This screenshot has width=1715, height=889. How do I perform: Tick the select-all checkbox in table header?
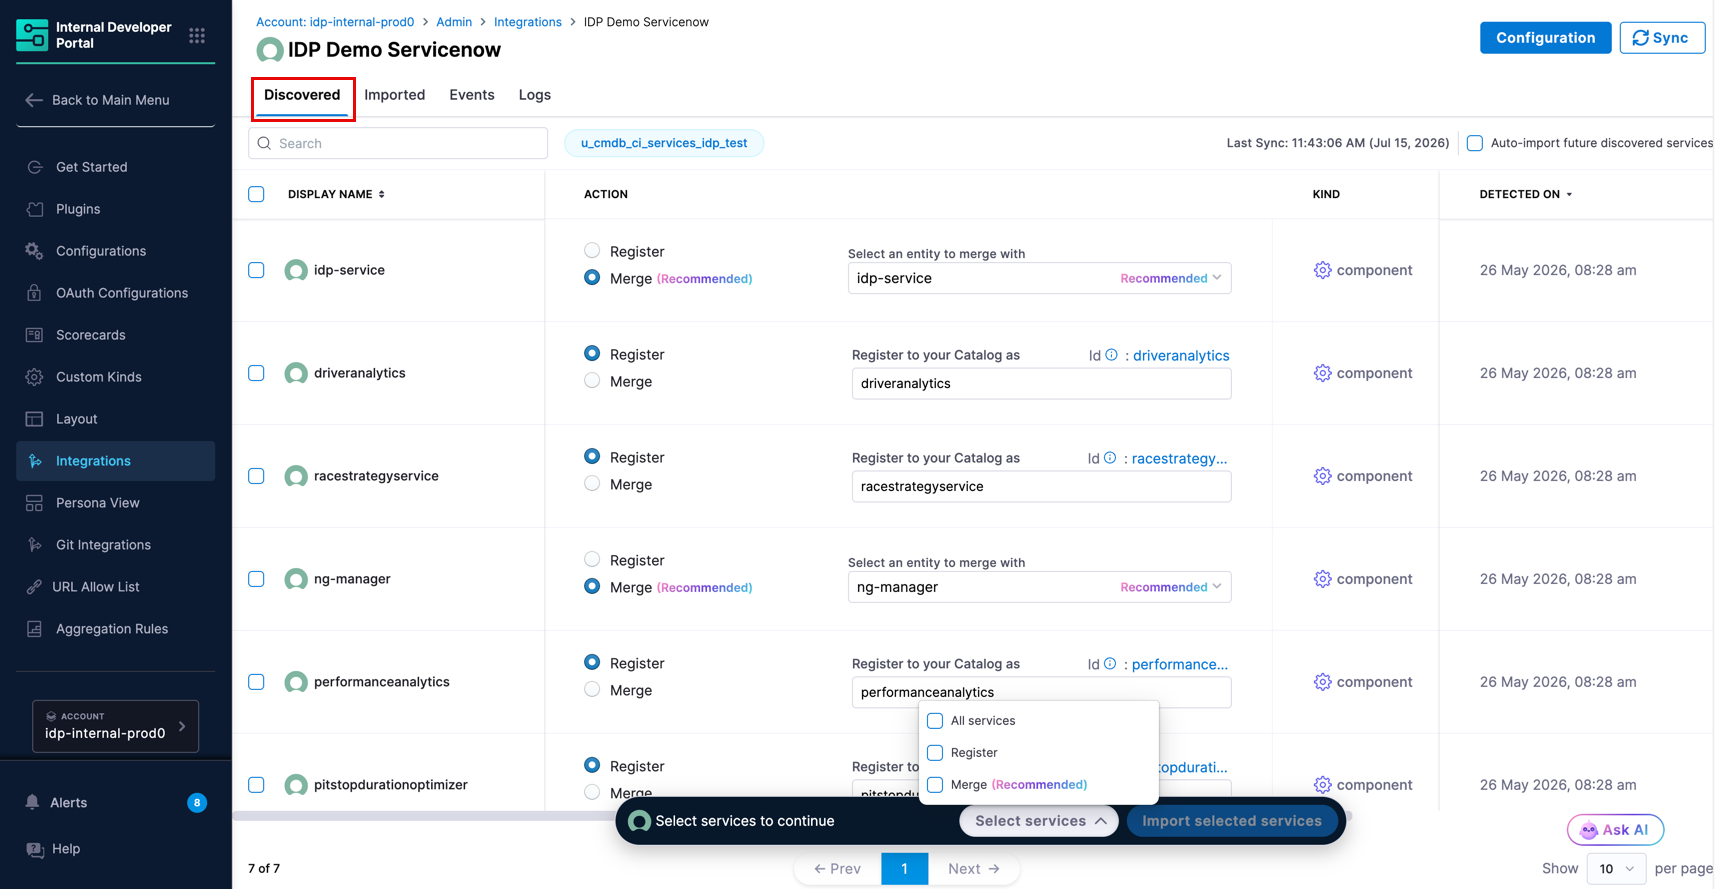tap(256, 194)
